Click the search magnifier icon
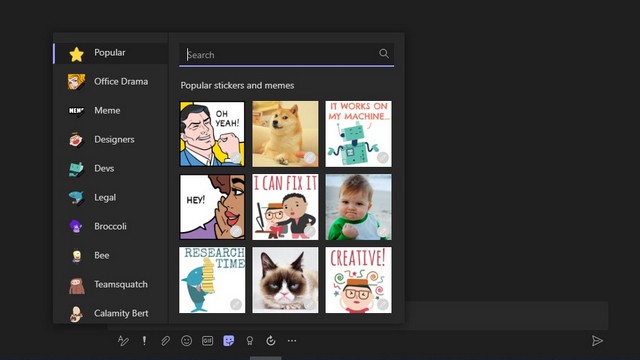640x360 pixels. 384,53
